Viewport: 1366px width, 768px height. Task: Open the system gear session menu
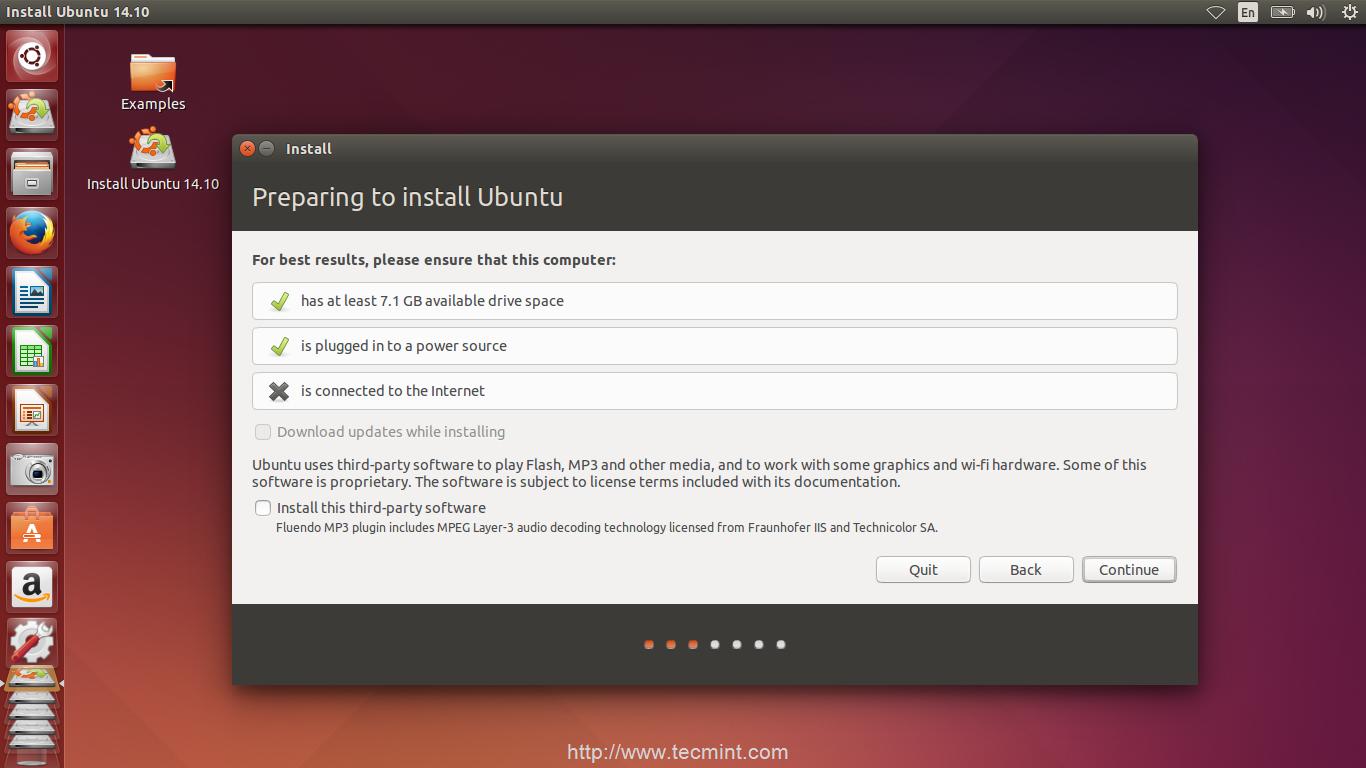point(1349,12)
